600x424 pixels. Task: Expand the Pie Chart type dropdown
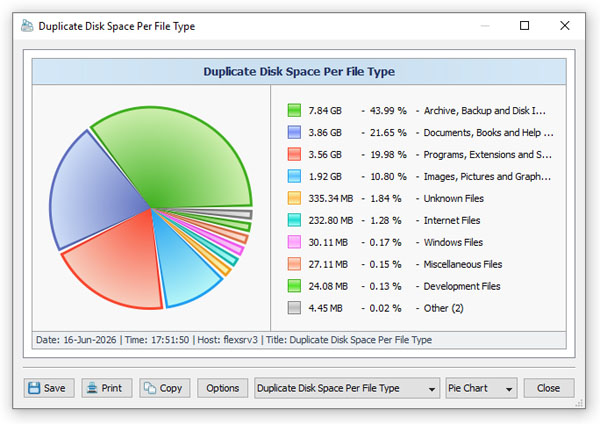click(x=481, y=388)
